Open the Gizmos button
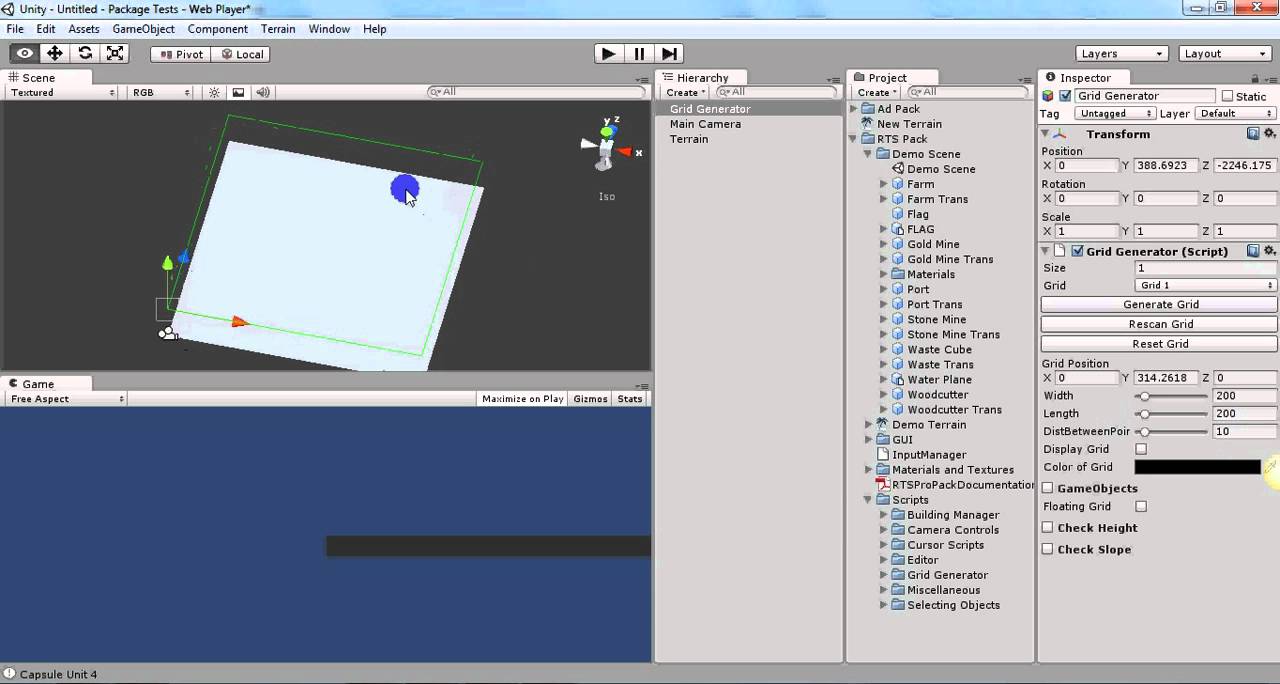 click(x=590, y=399)
